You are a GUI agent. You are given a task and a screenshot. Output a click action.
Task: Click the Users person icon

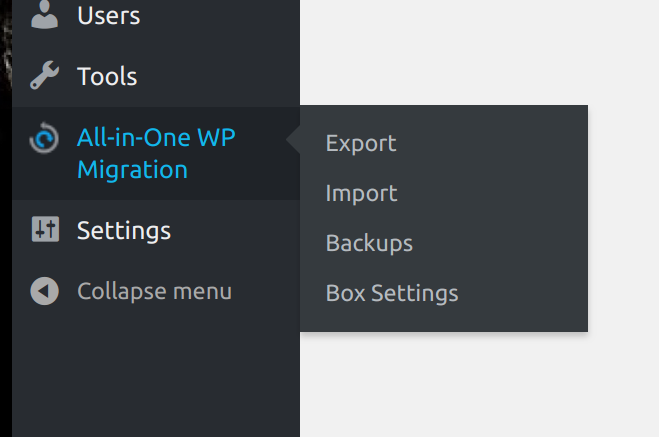pos(44,15)
